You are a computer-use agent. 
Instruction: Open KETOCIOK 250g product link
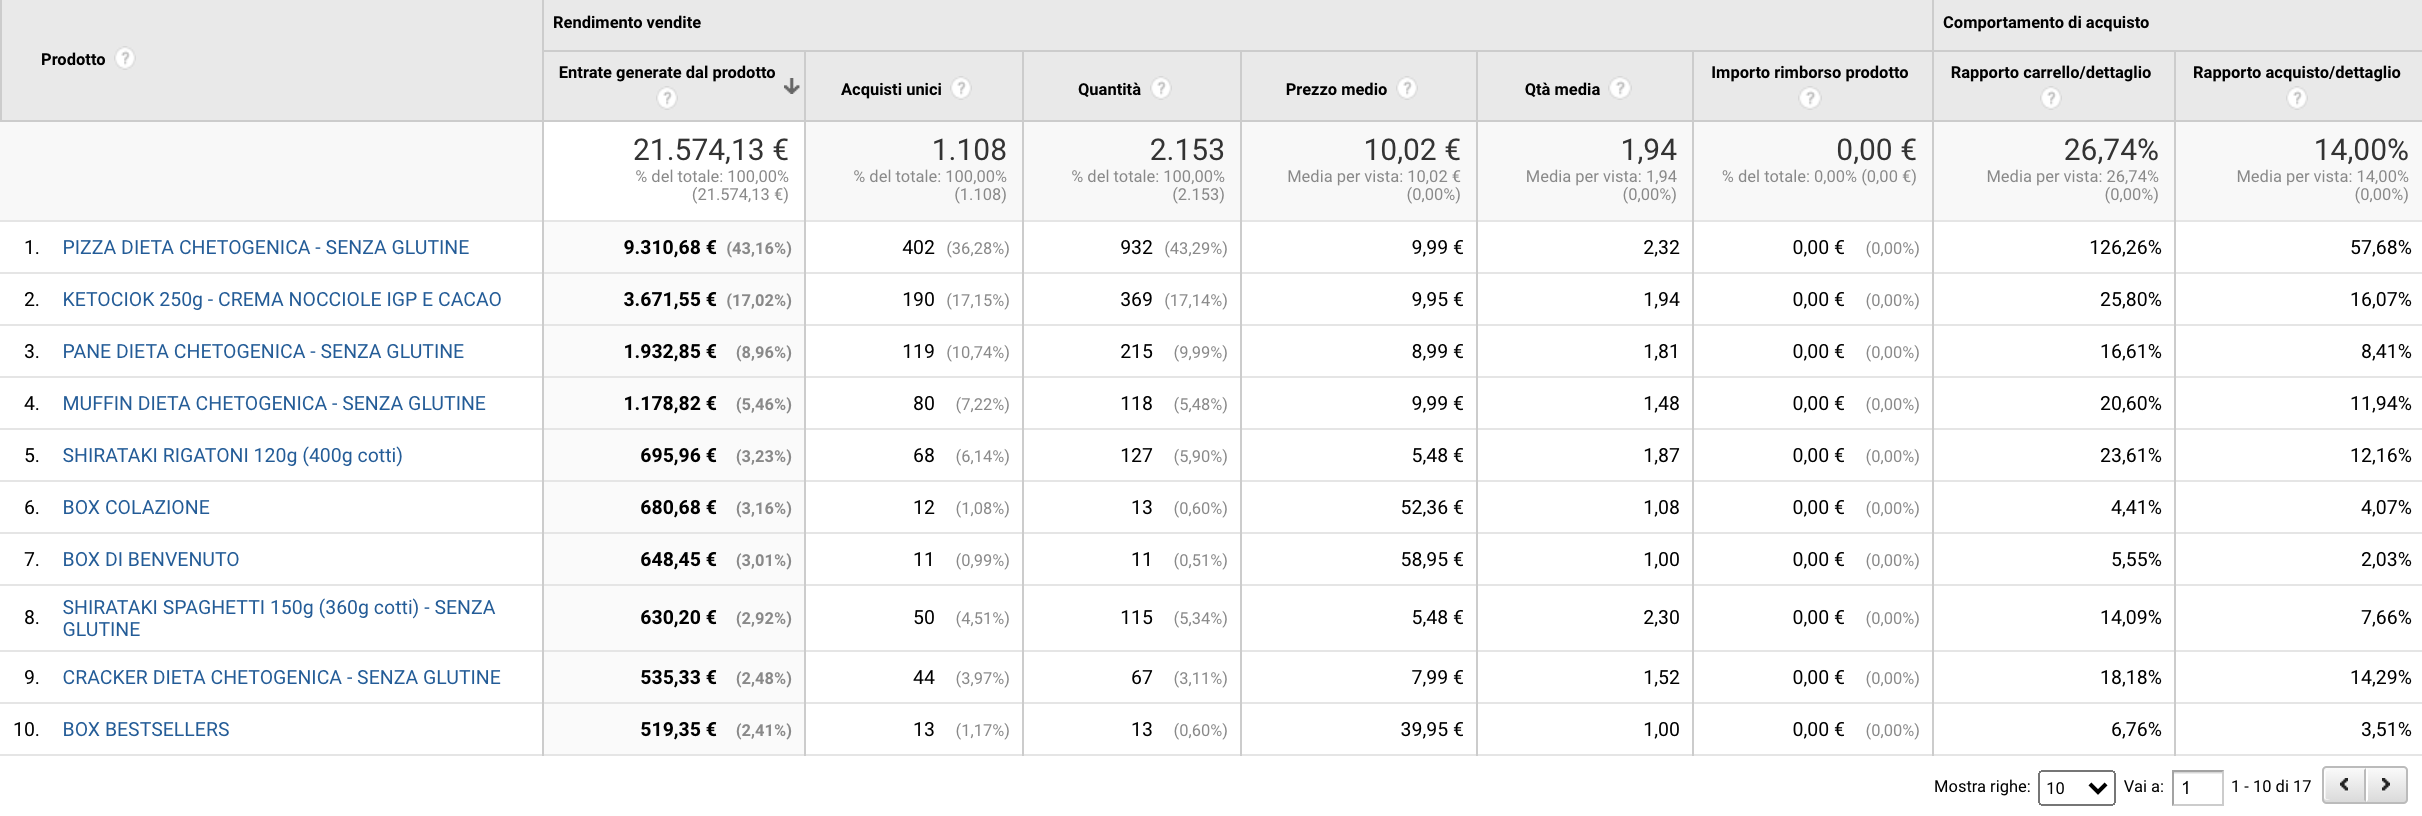(x=281, y=300)
